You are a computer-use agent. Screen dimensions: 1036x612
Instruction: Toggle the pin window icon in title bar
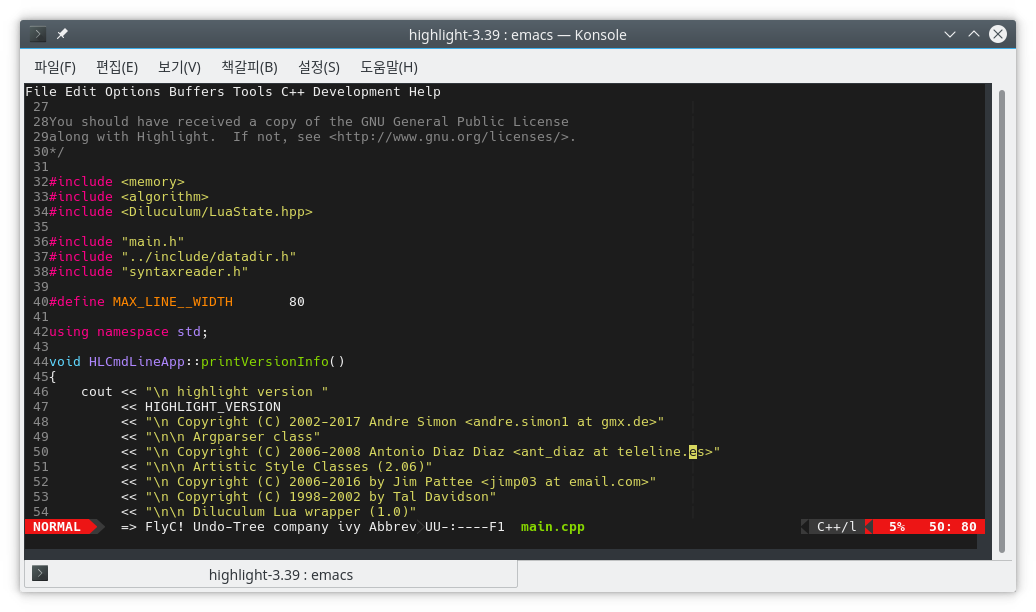(62, 34)
